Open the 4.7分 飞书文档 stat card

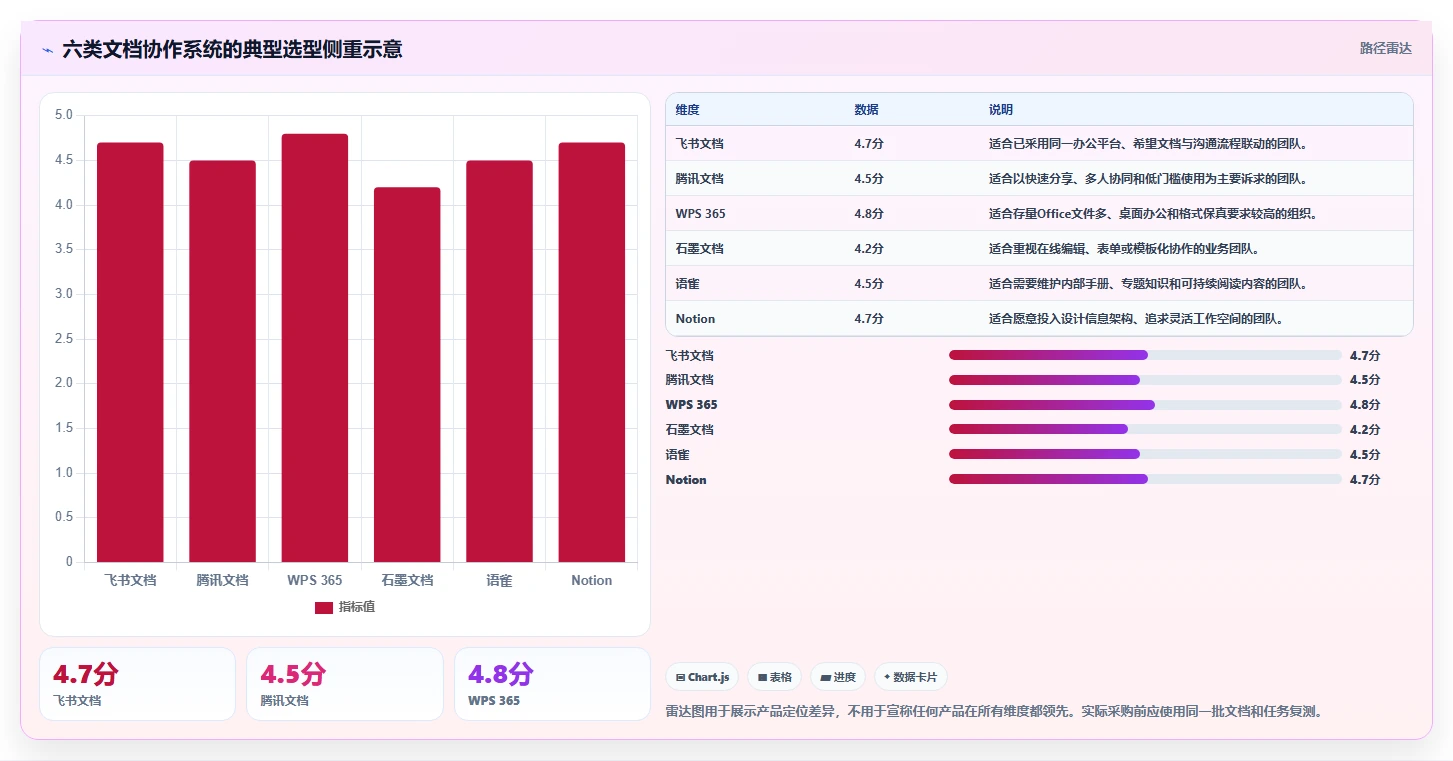pyautogui.click(x=137, y=684)
